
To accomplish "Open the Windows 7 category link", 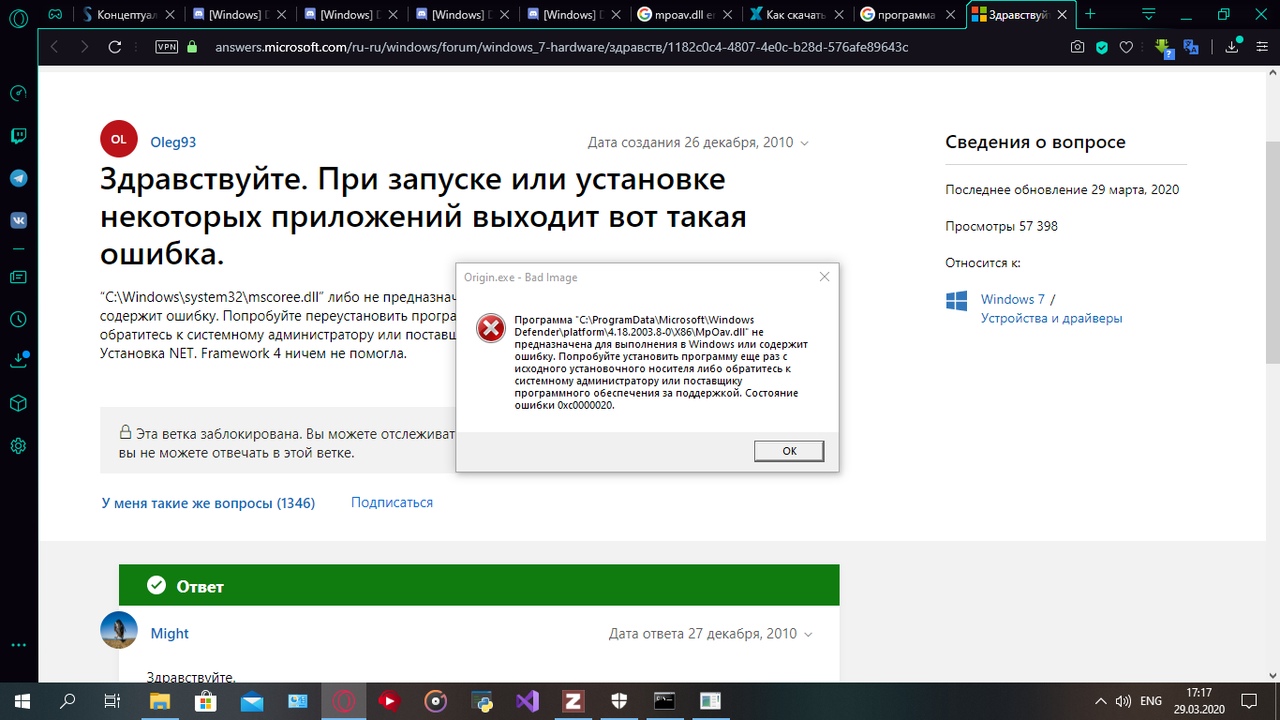I will point(1012,299).
